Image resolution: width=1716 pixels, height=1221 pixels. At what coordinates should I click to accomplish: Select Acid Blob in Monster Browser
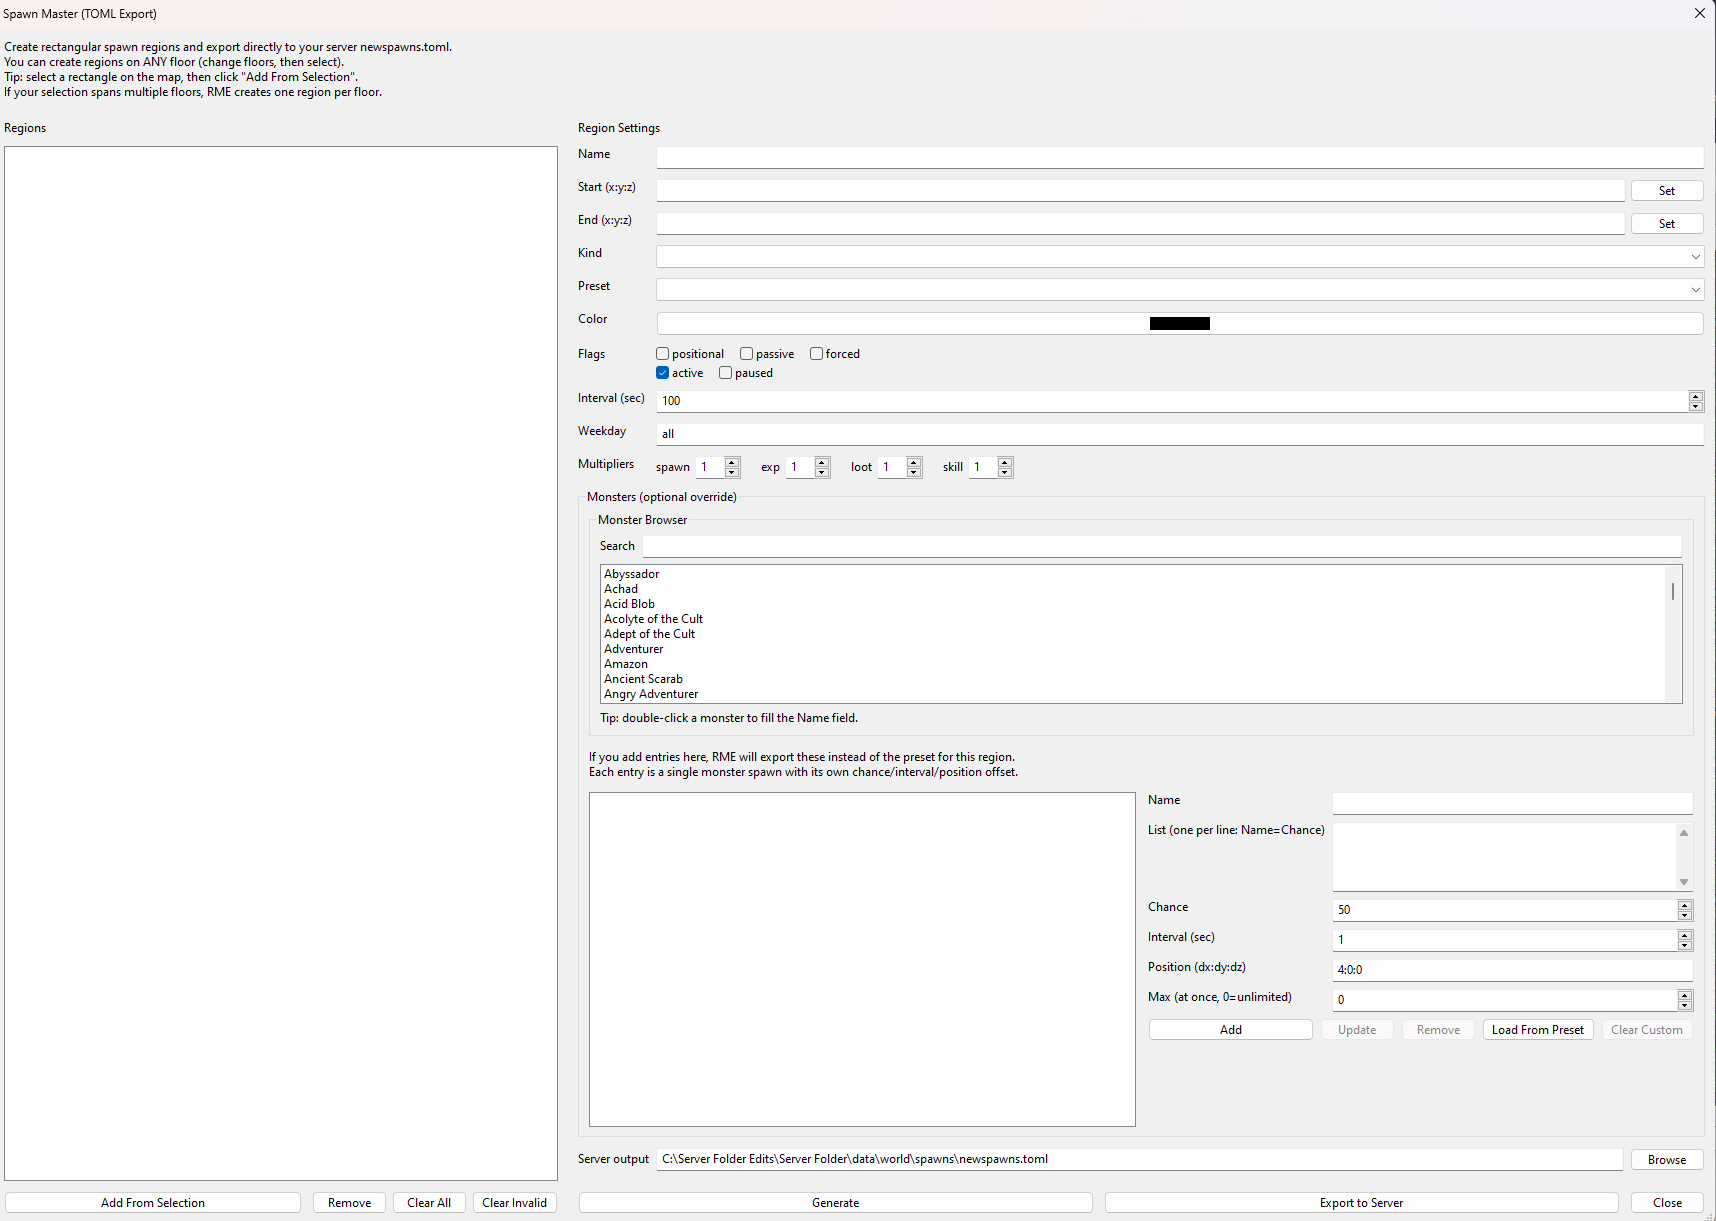pyautogui.click(x=630, y=604)
